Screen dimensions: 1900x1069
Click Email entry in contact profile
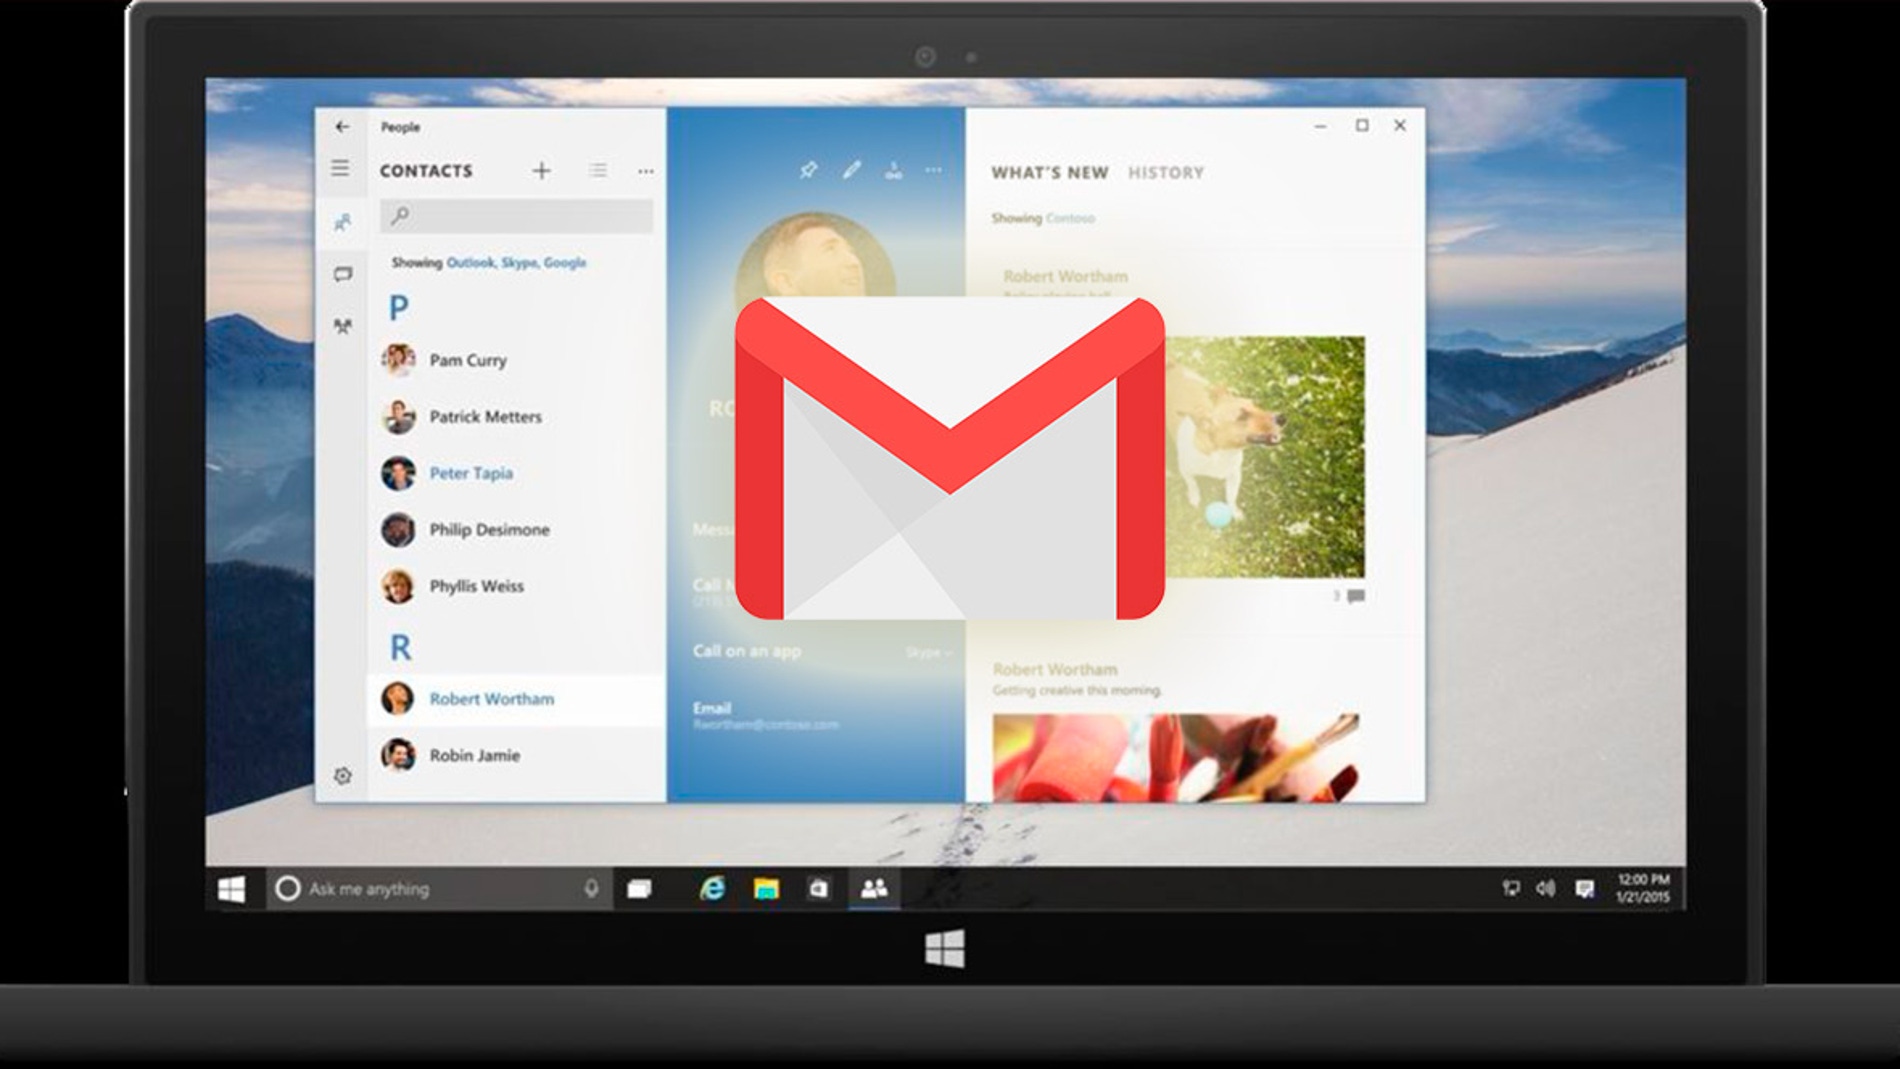pos(766,716)
